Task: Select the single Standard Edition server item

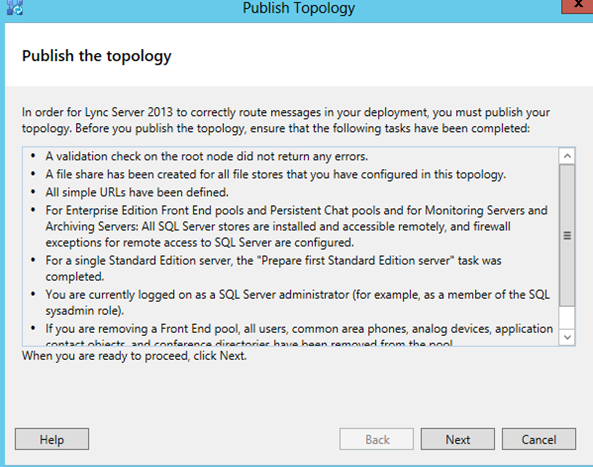Action: (273, 268)
